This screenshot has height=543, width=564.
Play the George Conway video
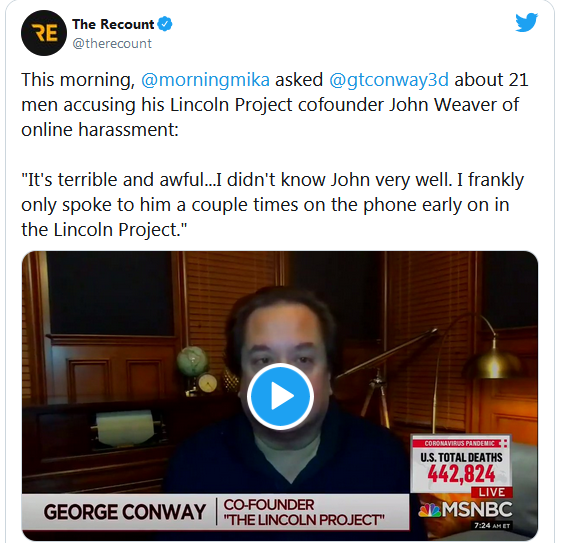pyautogui.click(x=280, y=396)
